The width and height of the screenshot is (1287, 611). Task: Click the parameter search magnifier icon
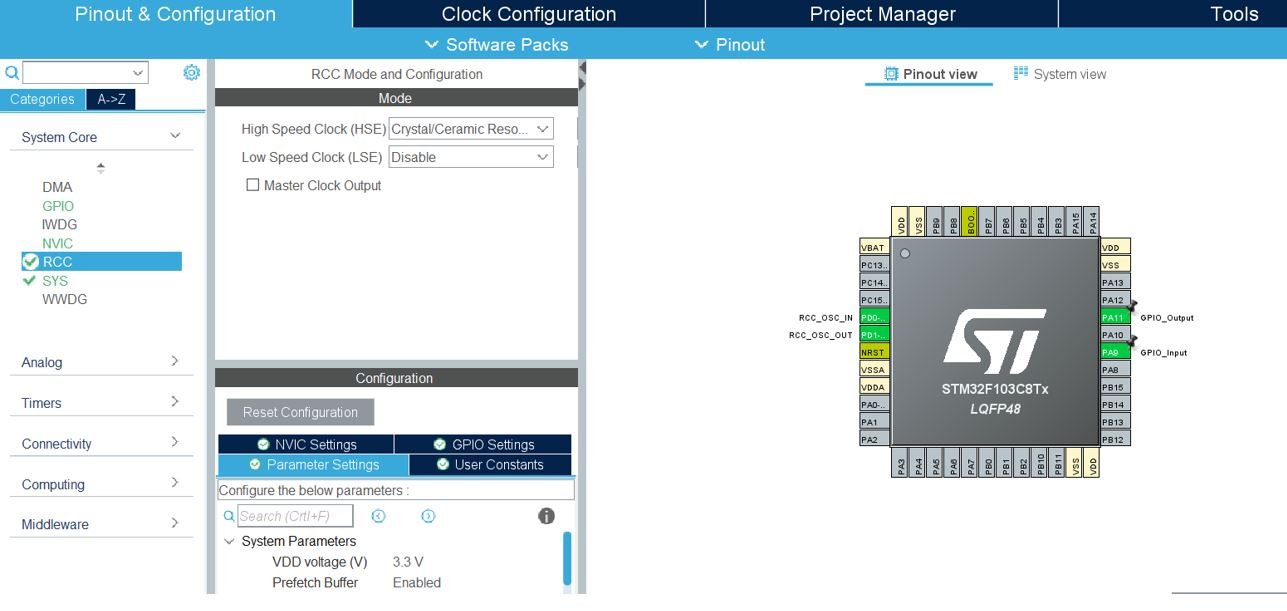click(229, 516)
